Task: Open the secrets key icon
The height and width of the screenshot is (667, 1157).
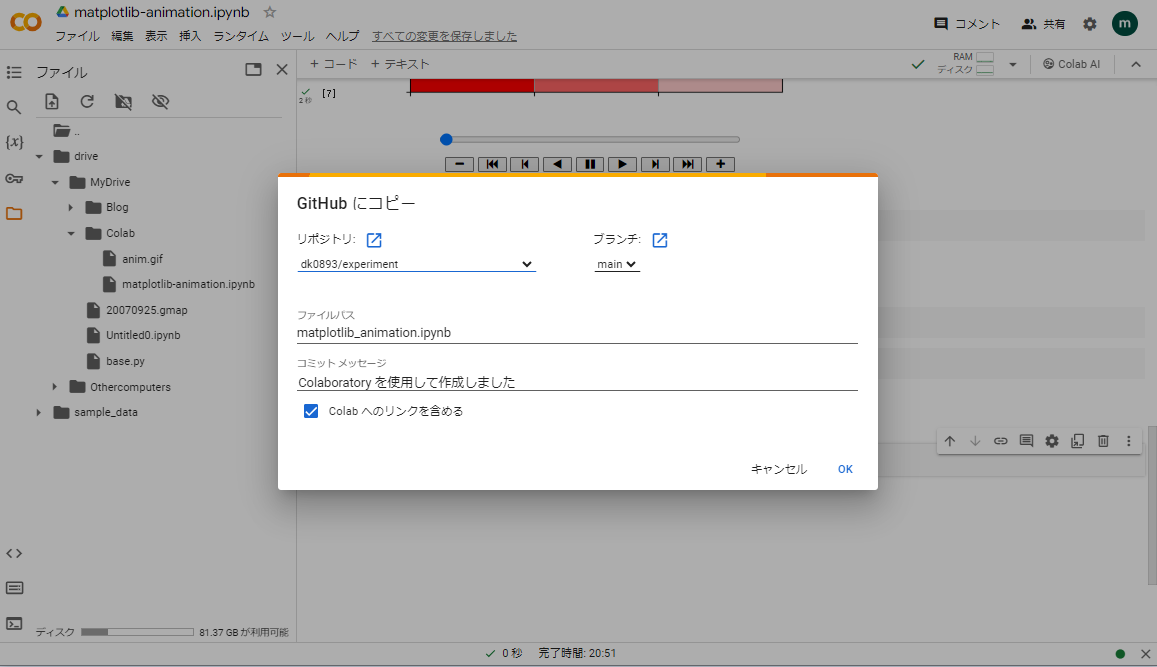Action: point(14,179)
